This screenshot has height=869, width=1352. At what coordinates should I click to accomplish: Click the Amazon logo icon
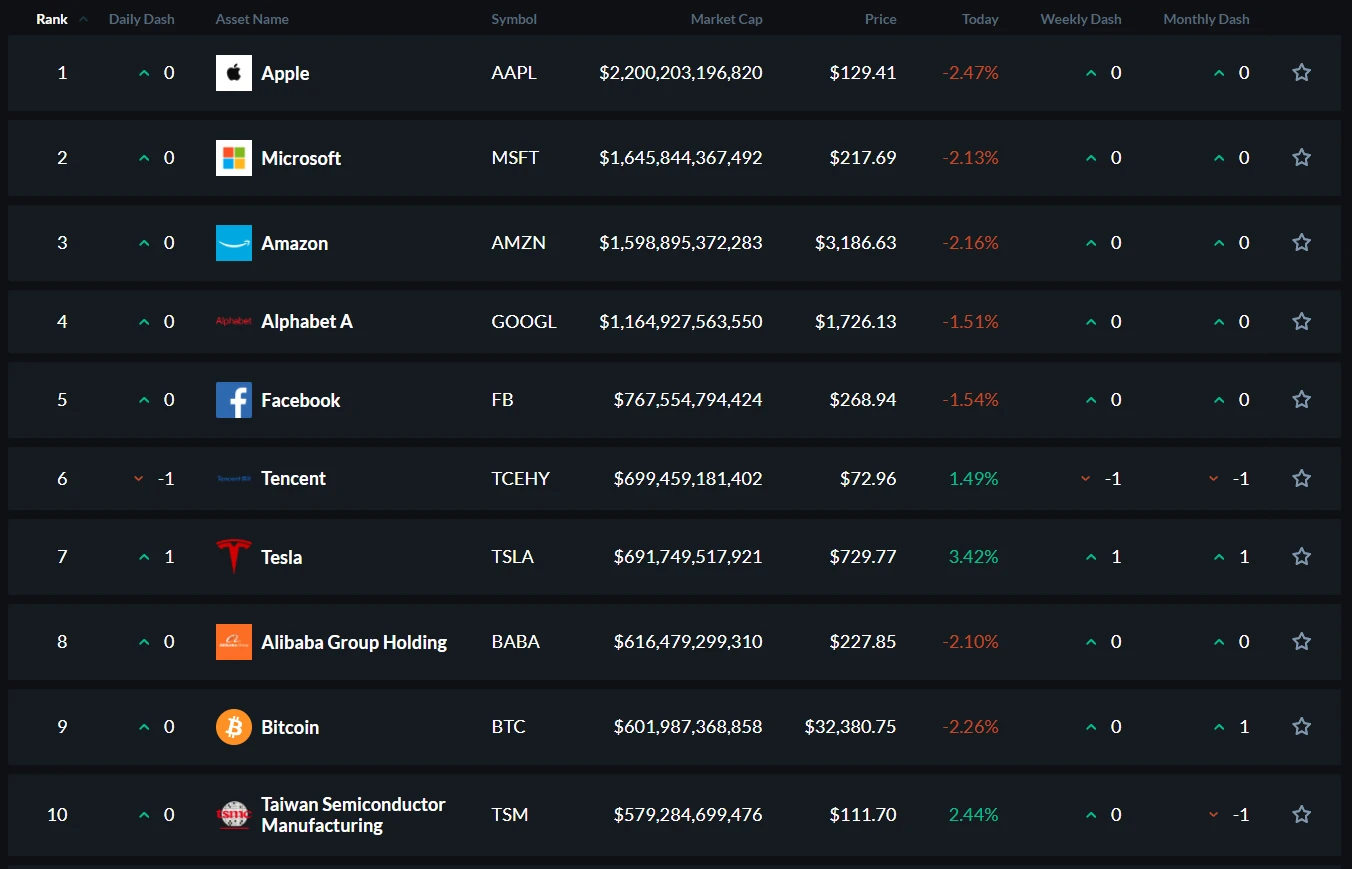[x=234, y=243]
